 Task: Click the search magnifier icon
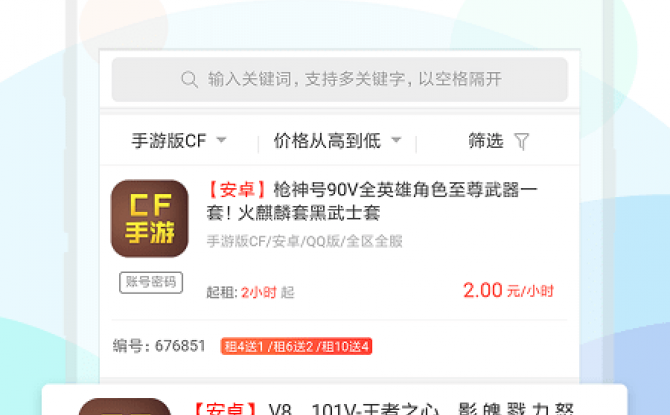[x=189, y=79]
